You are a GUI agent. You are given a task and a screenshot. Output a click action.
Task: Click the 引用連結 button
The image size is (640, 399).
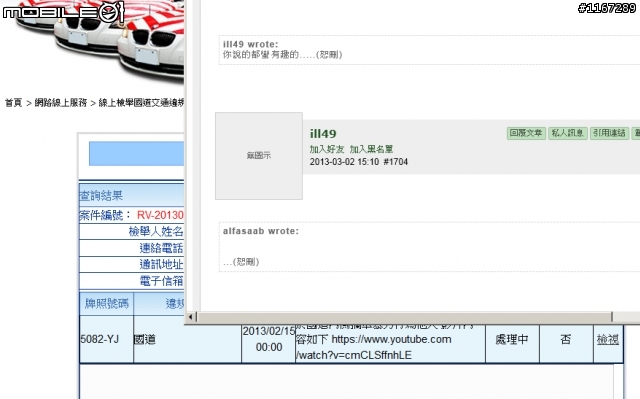pyautogui.click(x=609, y=133)
